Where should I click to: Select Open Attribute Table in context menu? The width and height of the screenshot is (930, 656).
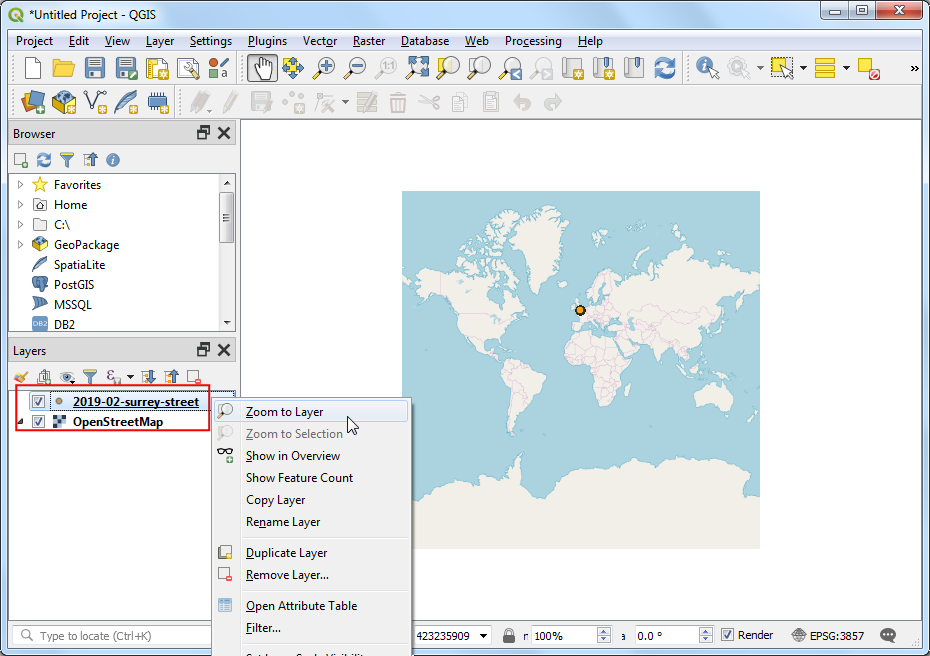[x=301, y=606]
